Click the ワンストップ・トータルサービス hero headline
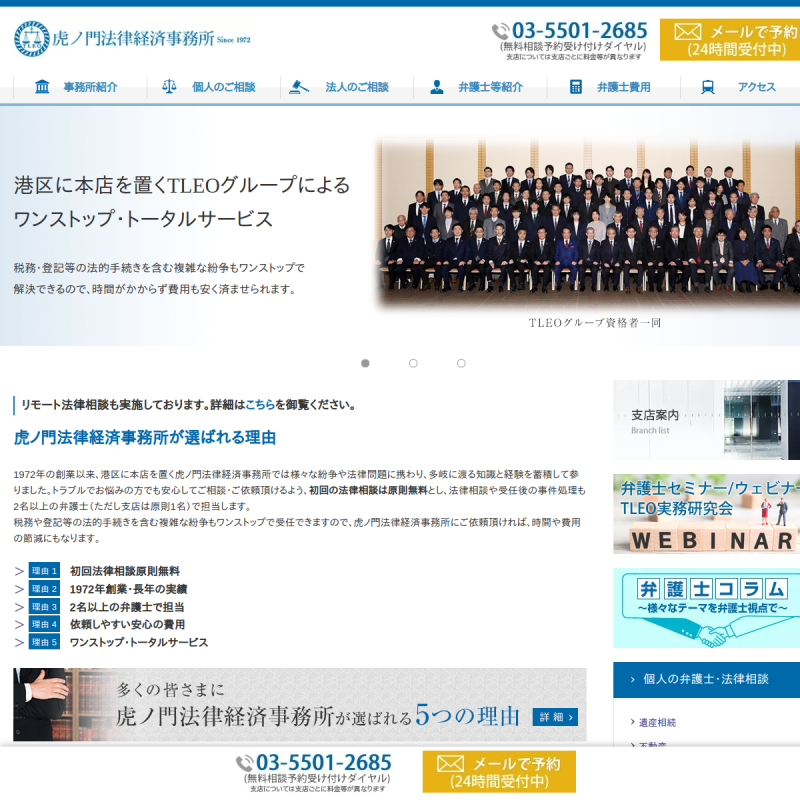This screenshot has width=800, height=800. click(143, 219)
